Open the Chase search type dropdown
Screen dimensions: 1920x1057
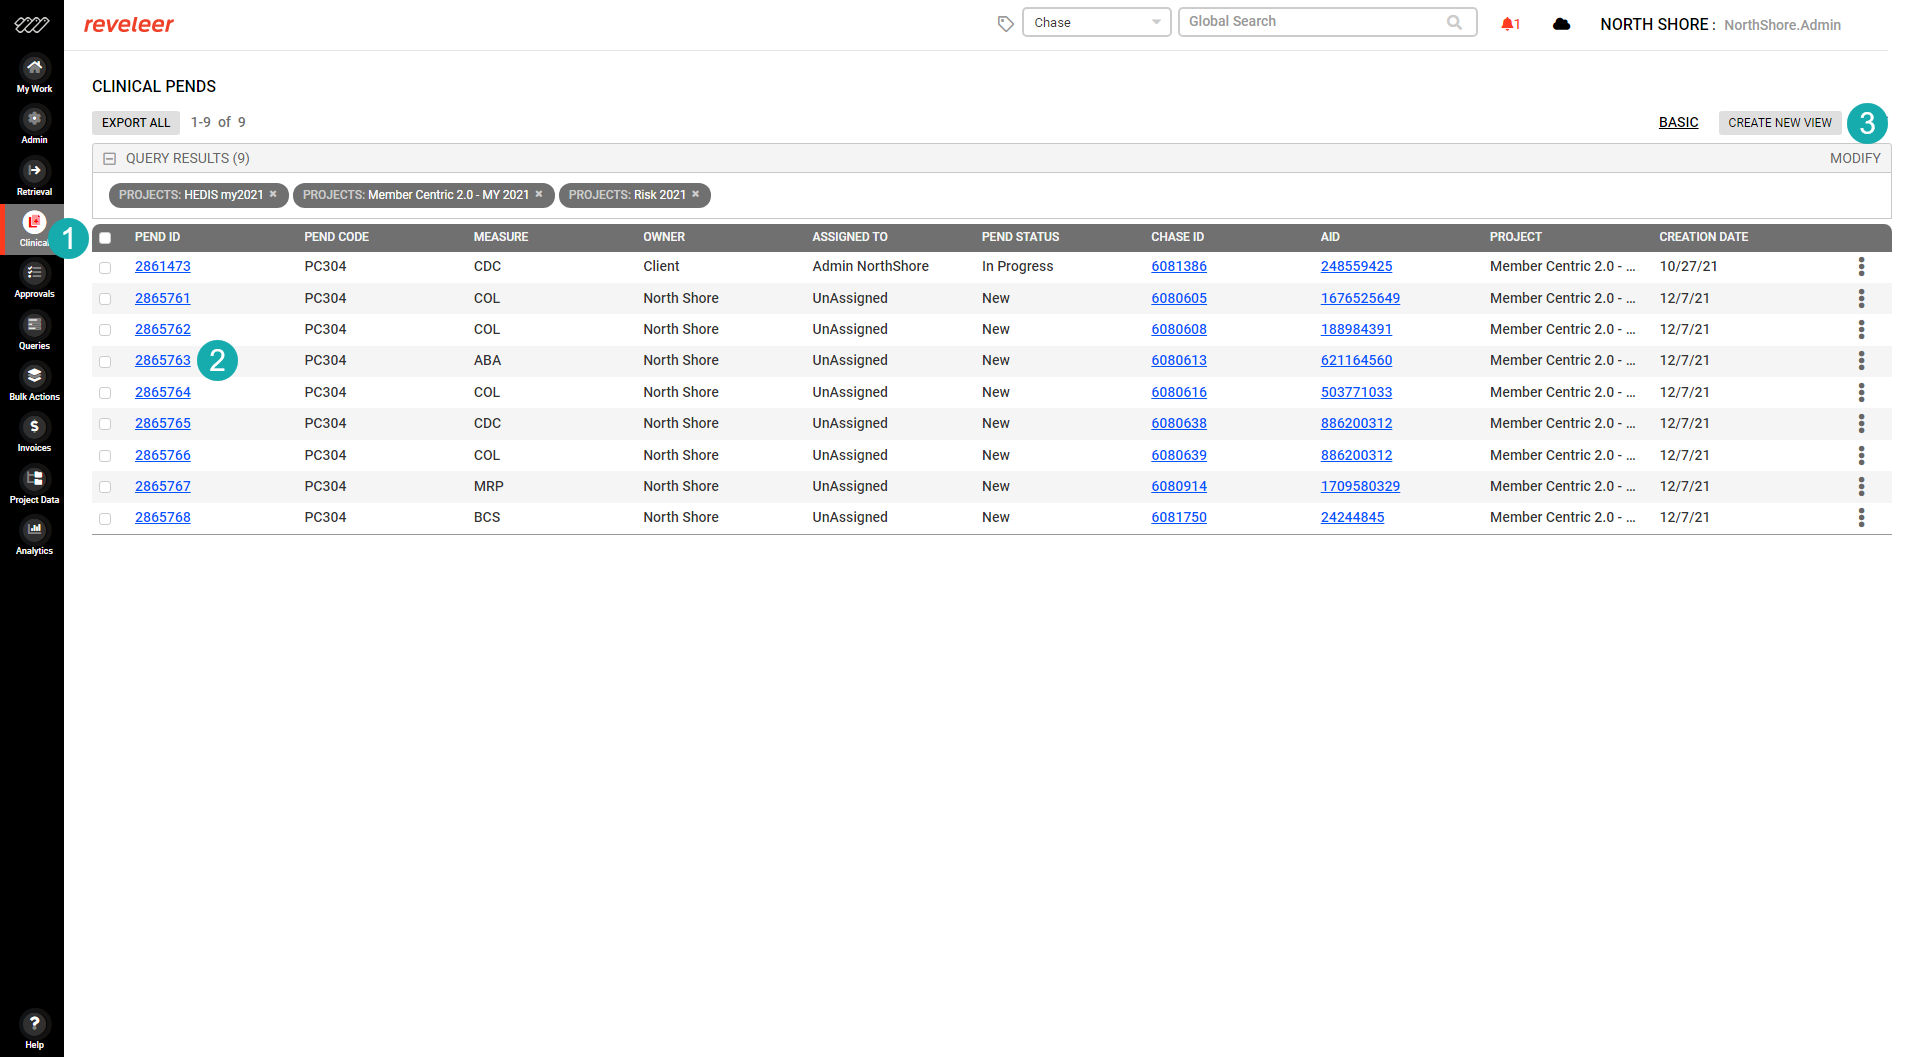coord(1096,22)
